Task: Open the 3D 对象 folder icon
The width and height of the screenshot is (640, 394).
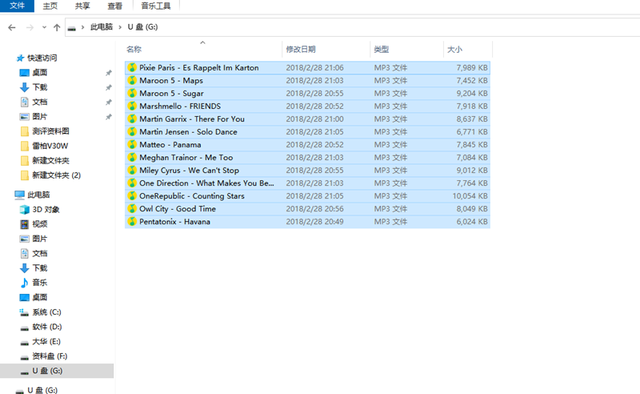Action: pyautogui.click(x=24, y=209)
